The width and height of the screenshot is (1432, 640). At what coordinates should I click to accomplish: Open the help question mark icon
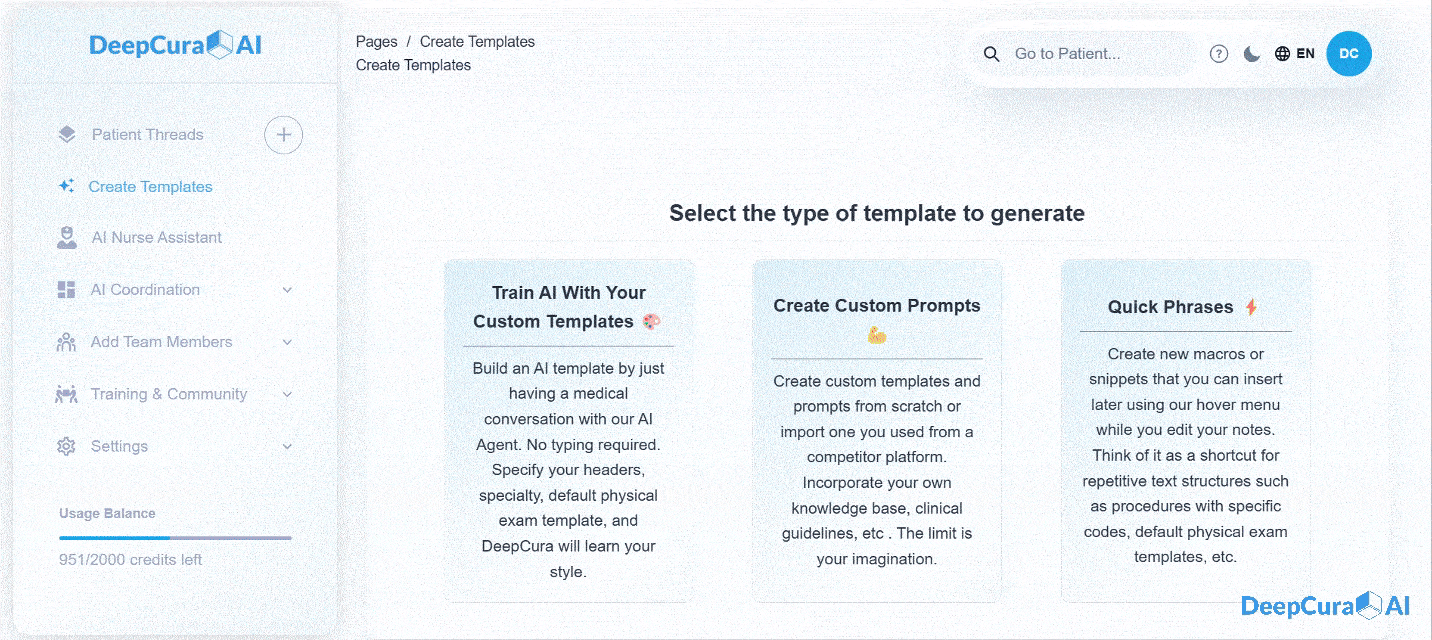coord(1218,54)
